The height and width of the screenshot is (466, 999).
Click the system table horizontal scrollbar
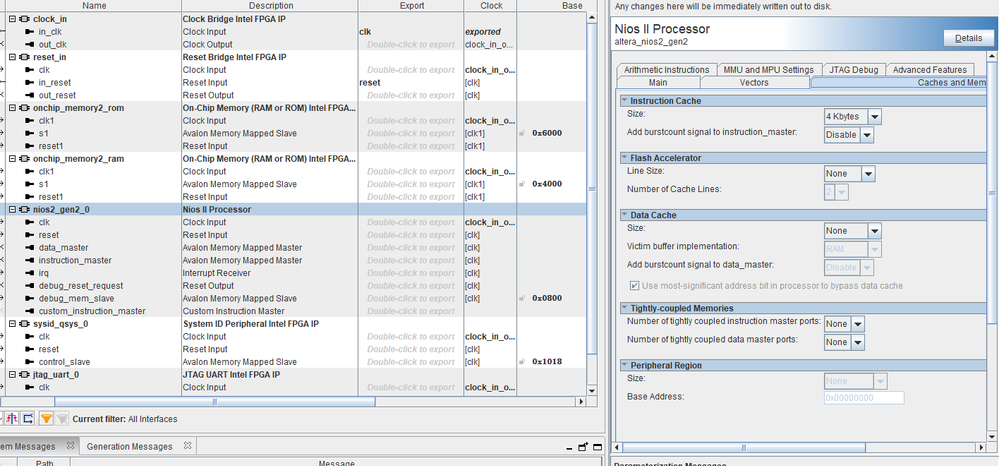click(x=215, y=402)
